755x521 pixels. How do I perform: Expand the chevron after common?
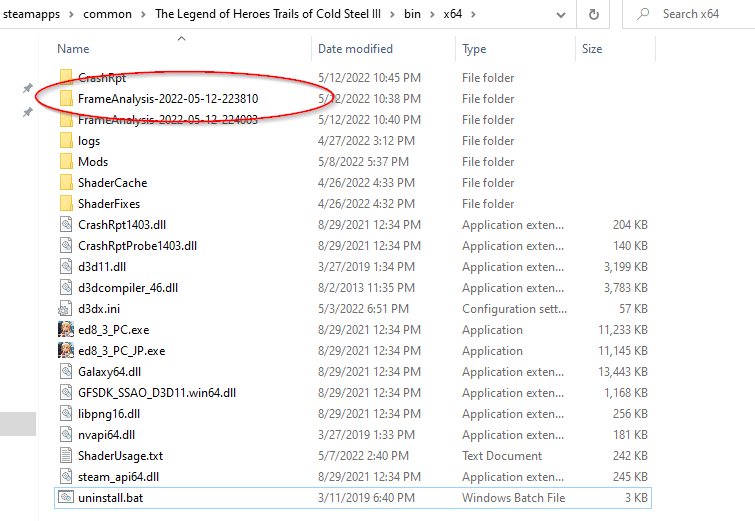pos(143,14)
